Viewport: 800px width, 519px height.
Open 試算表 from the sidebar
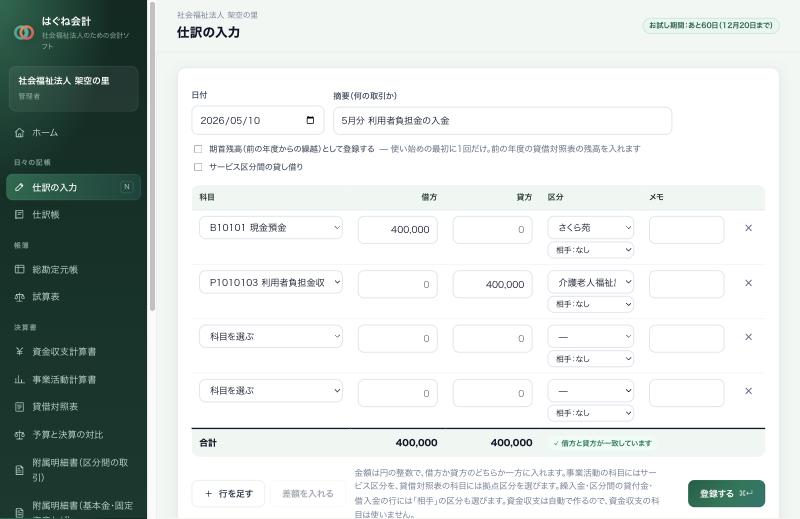73,296
